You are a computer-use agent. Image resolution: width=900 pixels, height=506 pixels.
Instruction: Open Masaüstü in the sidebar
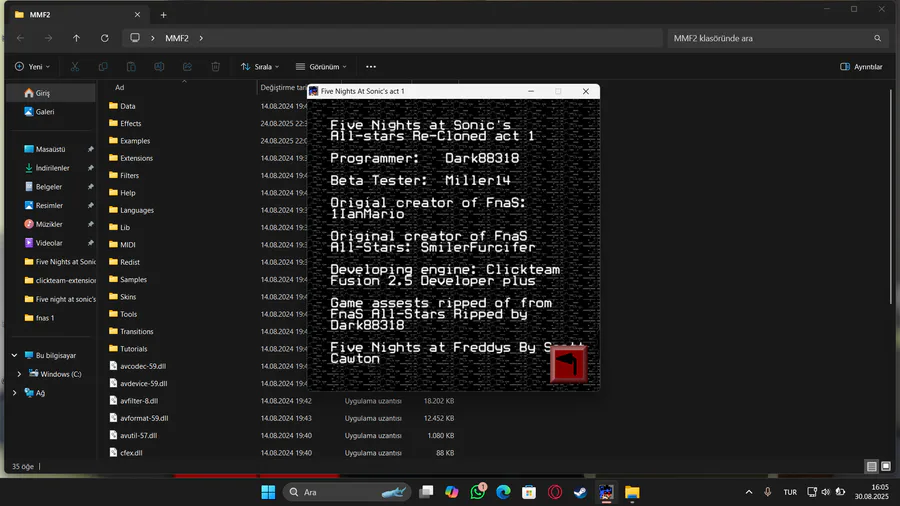51,149
